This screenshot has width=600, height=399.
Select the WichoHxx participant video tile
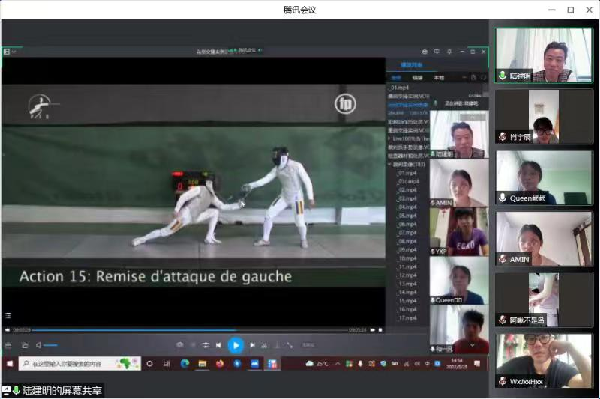click(x=544, y=361)
